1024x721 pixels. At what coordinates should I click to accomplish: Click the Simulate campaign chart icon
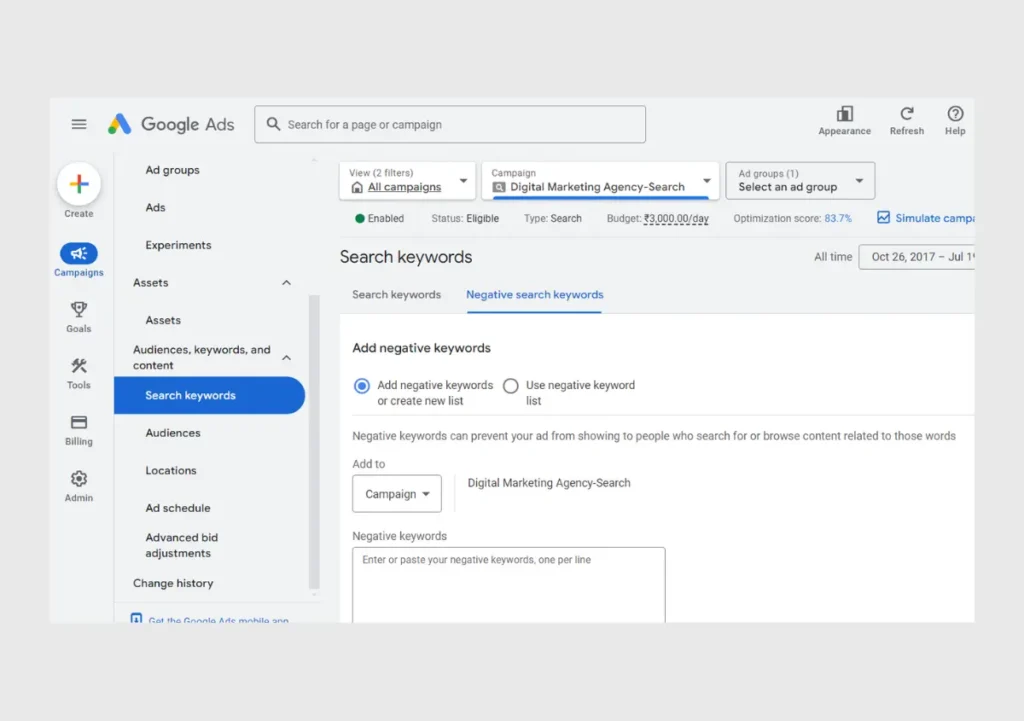click(x=883, y=217)
